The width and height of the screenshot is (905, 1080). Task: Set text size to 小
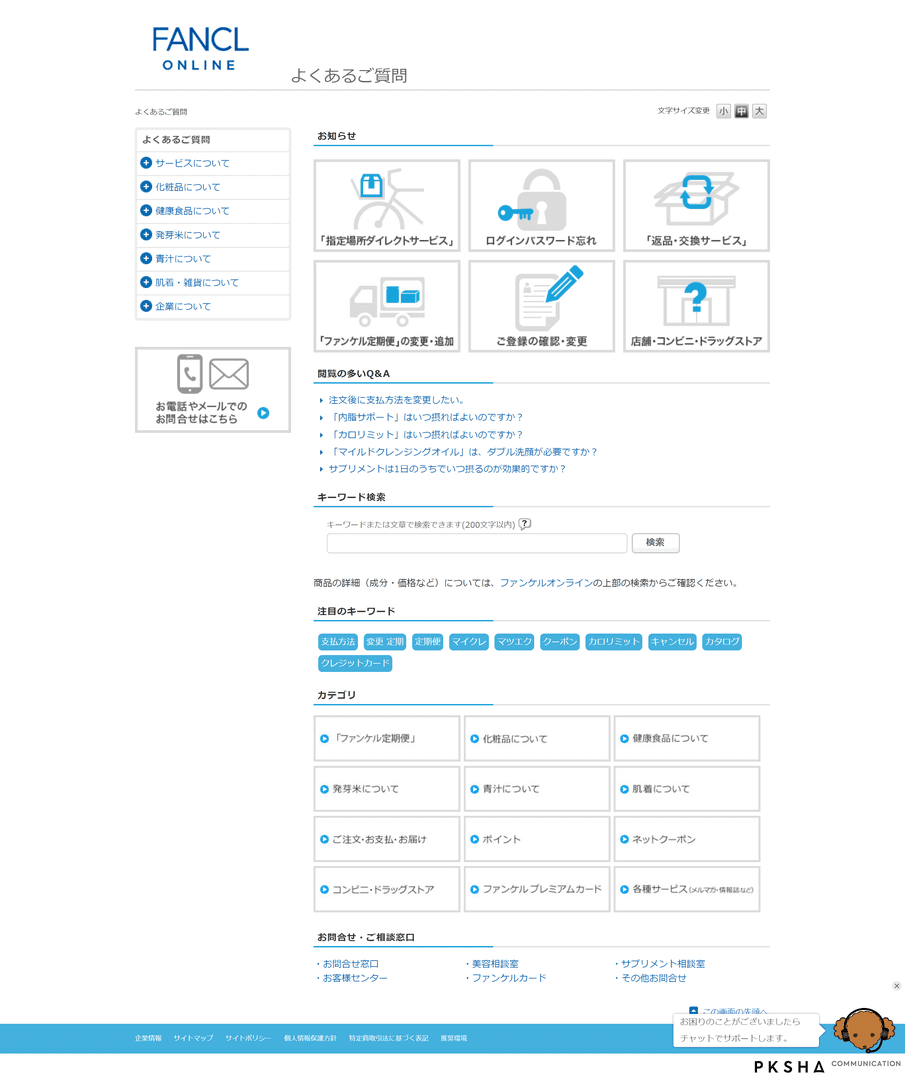coord(723,111)
